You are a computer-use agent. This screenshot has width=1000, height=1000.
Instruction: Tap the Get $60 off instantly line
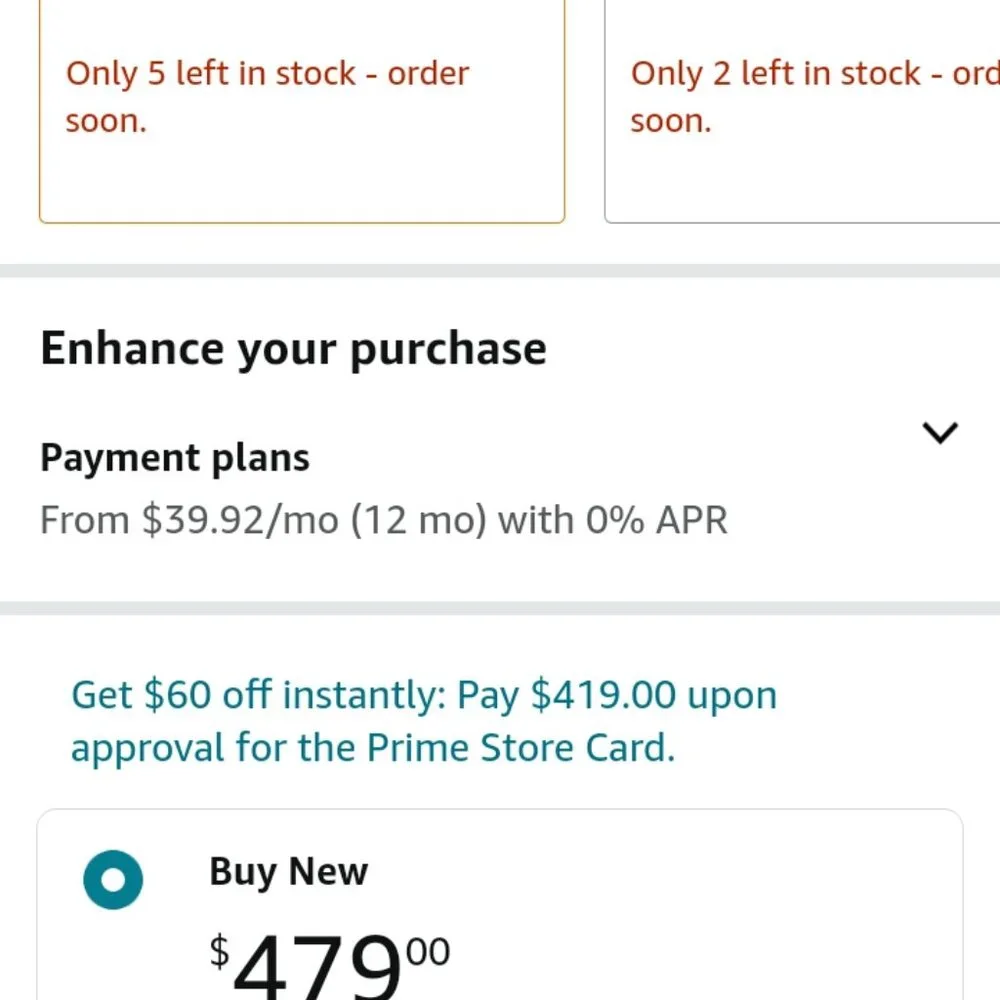pos(424,695)
